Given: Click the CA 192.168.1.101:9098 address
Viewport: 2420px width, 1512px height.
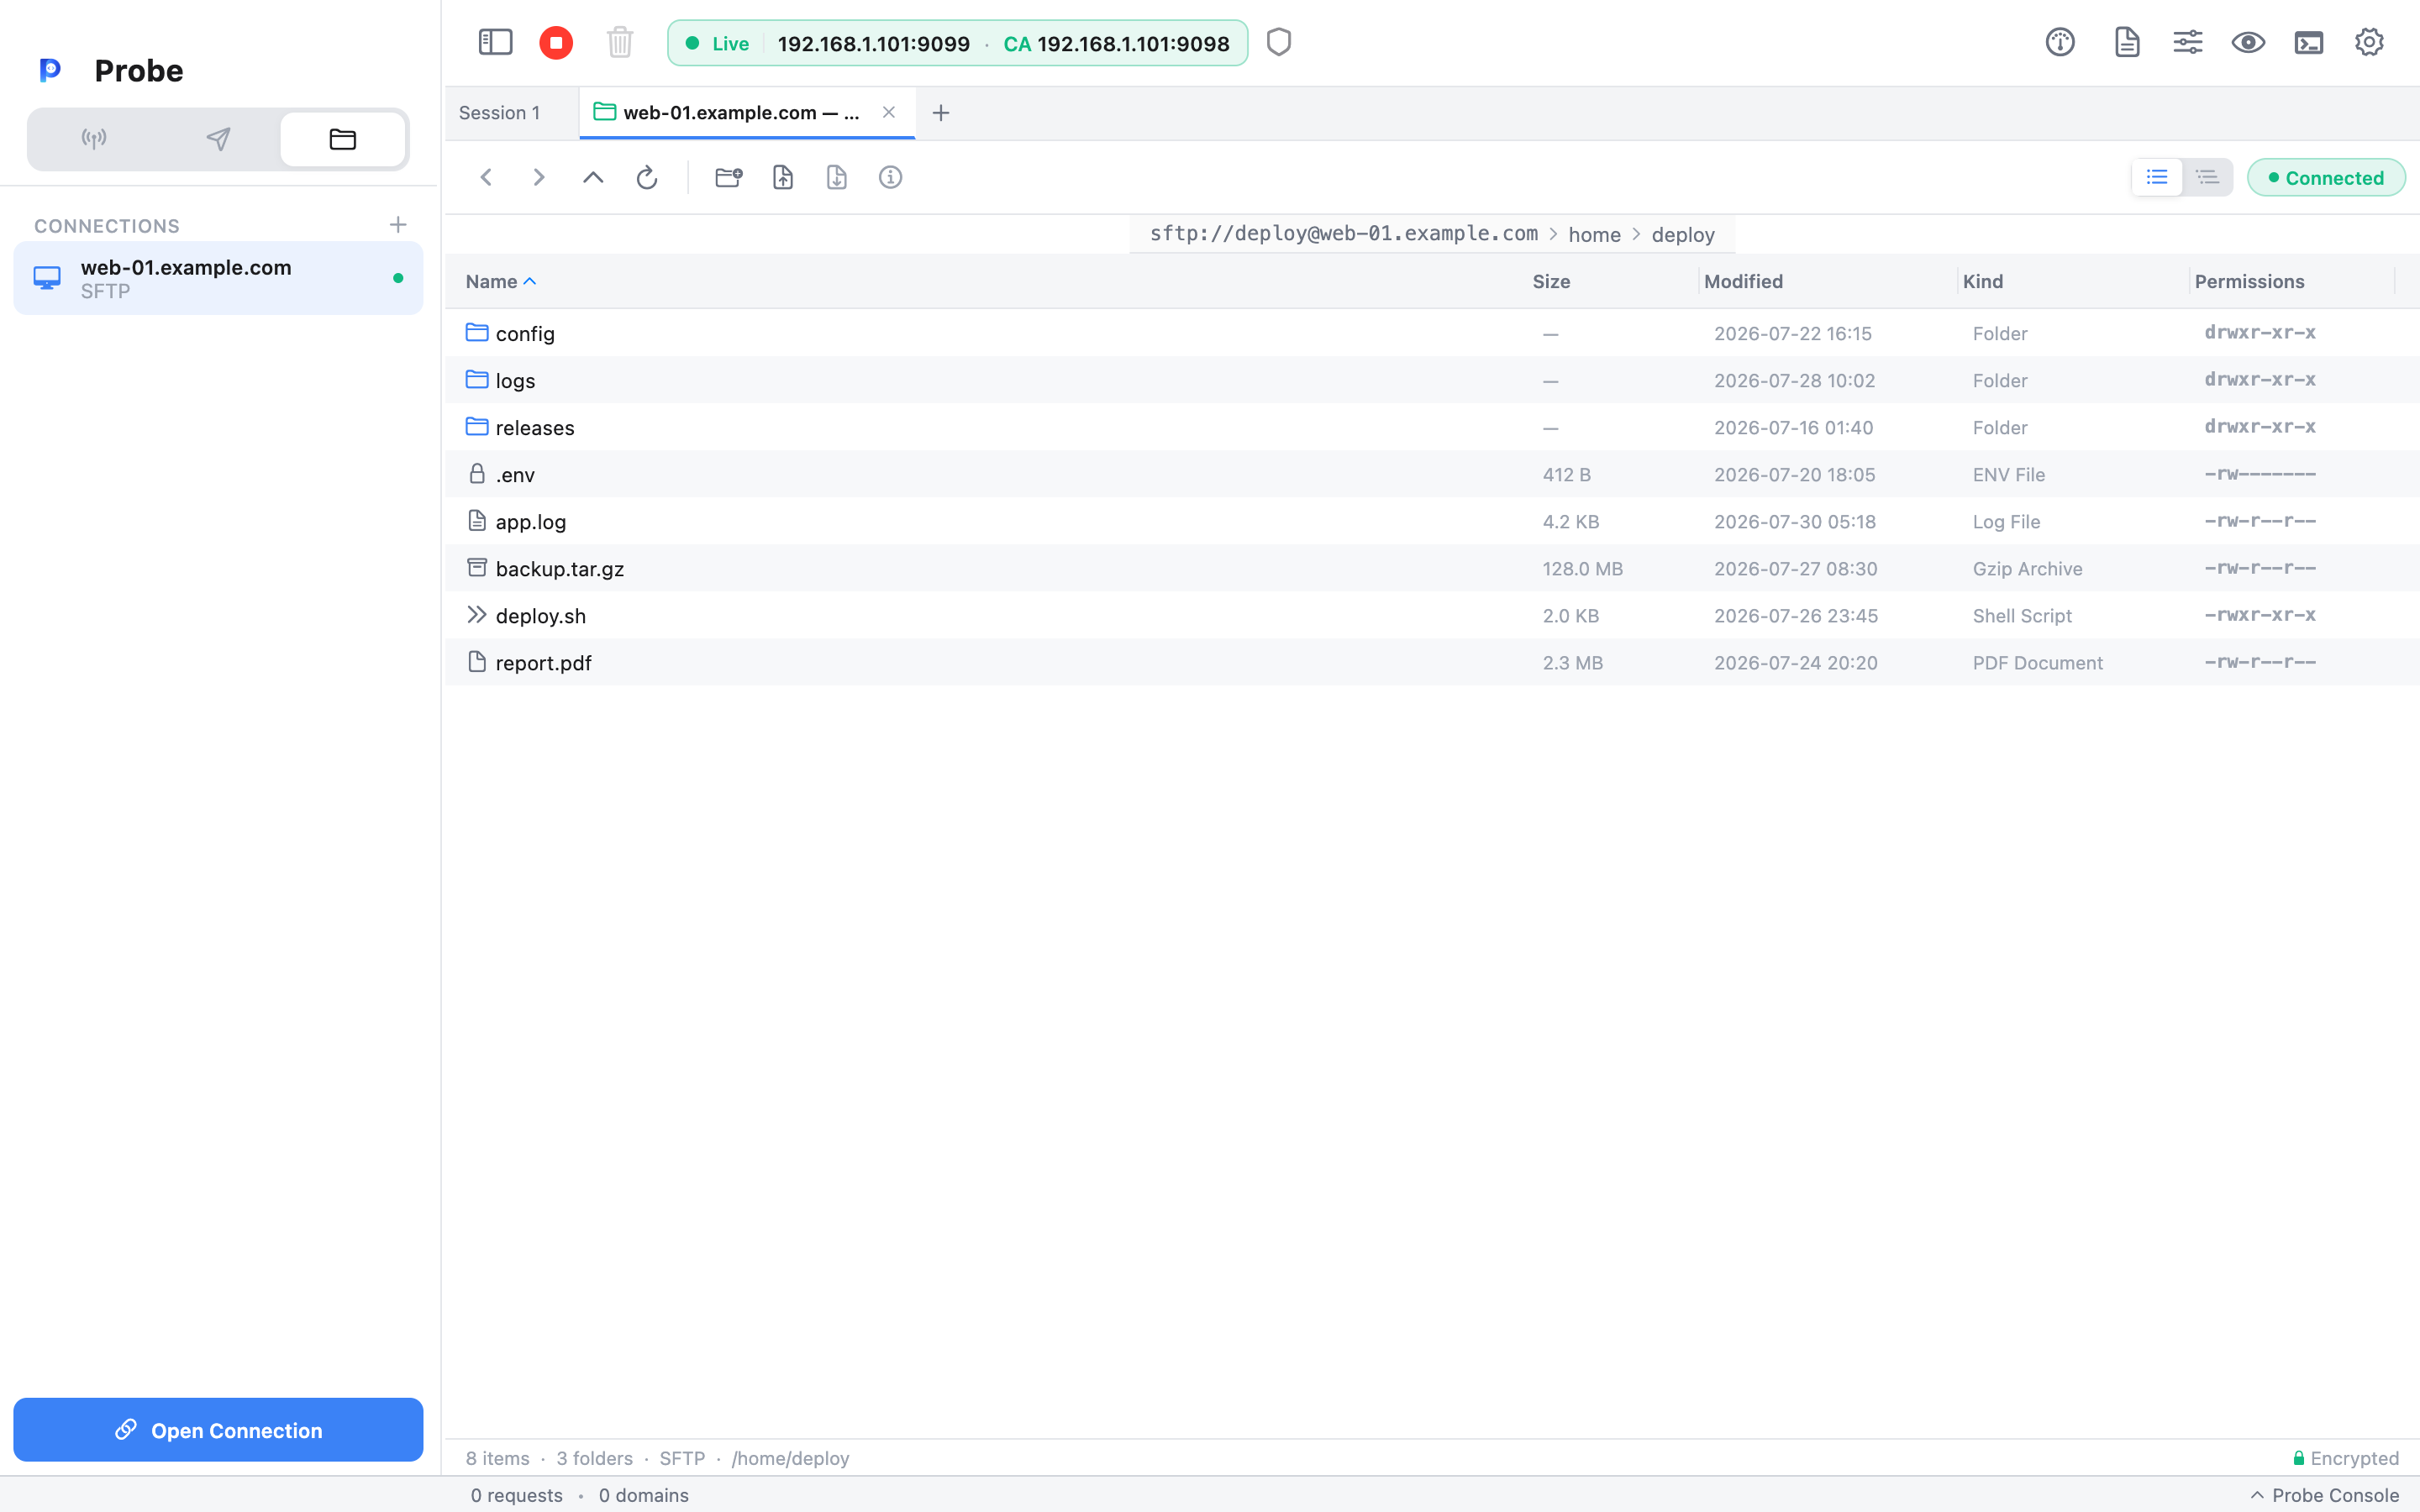Looking at the screenshot, I should point(1116,43).
